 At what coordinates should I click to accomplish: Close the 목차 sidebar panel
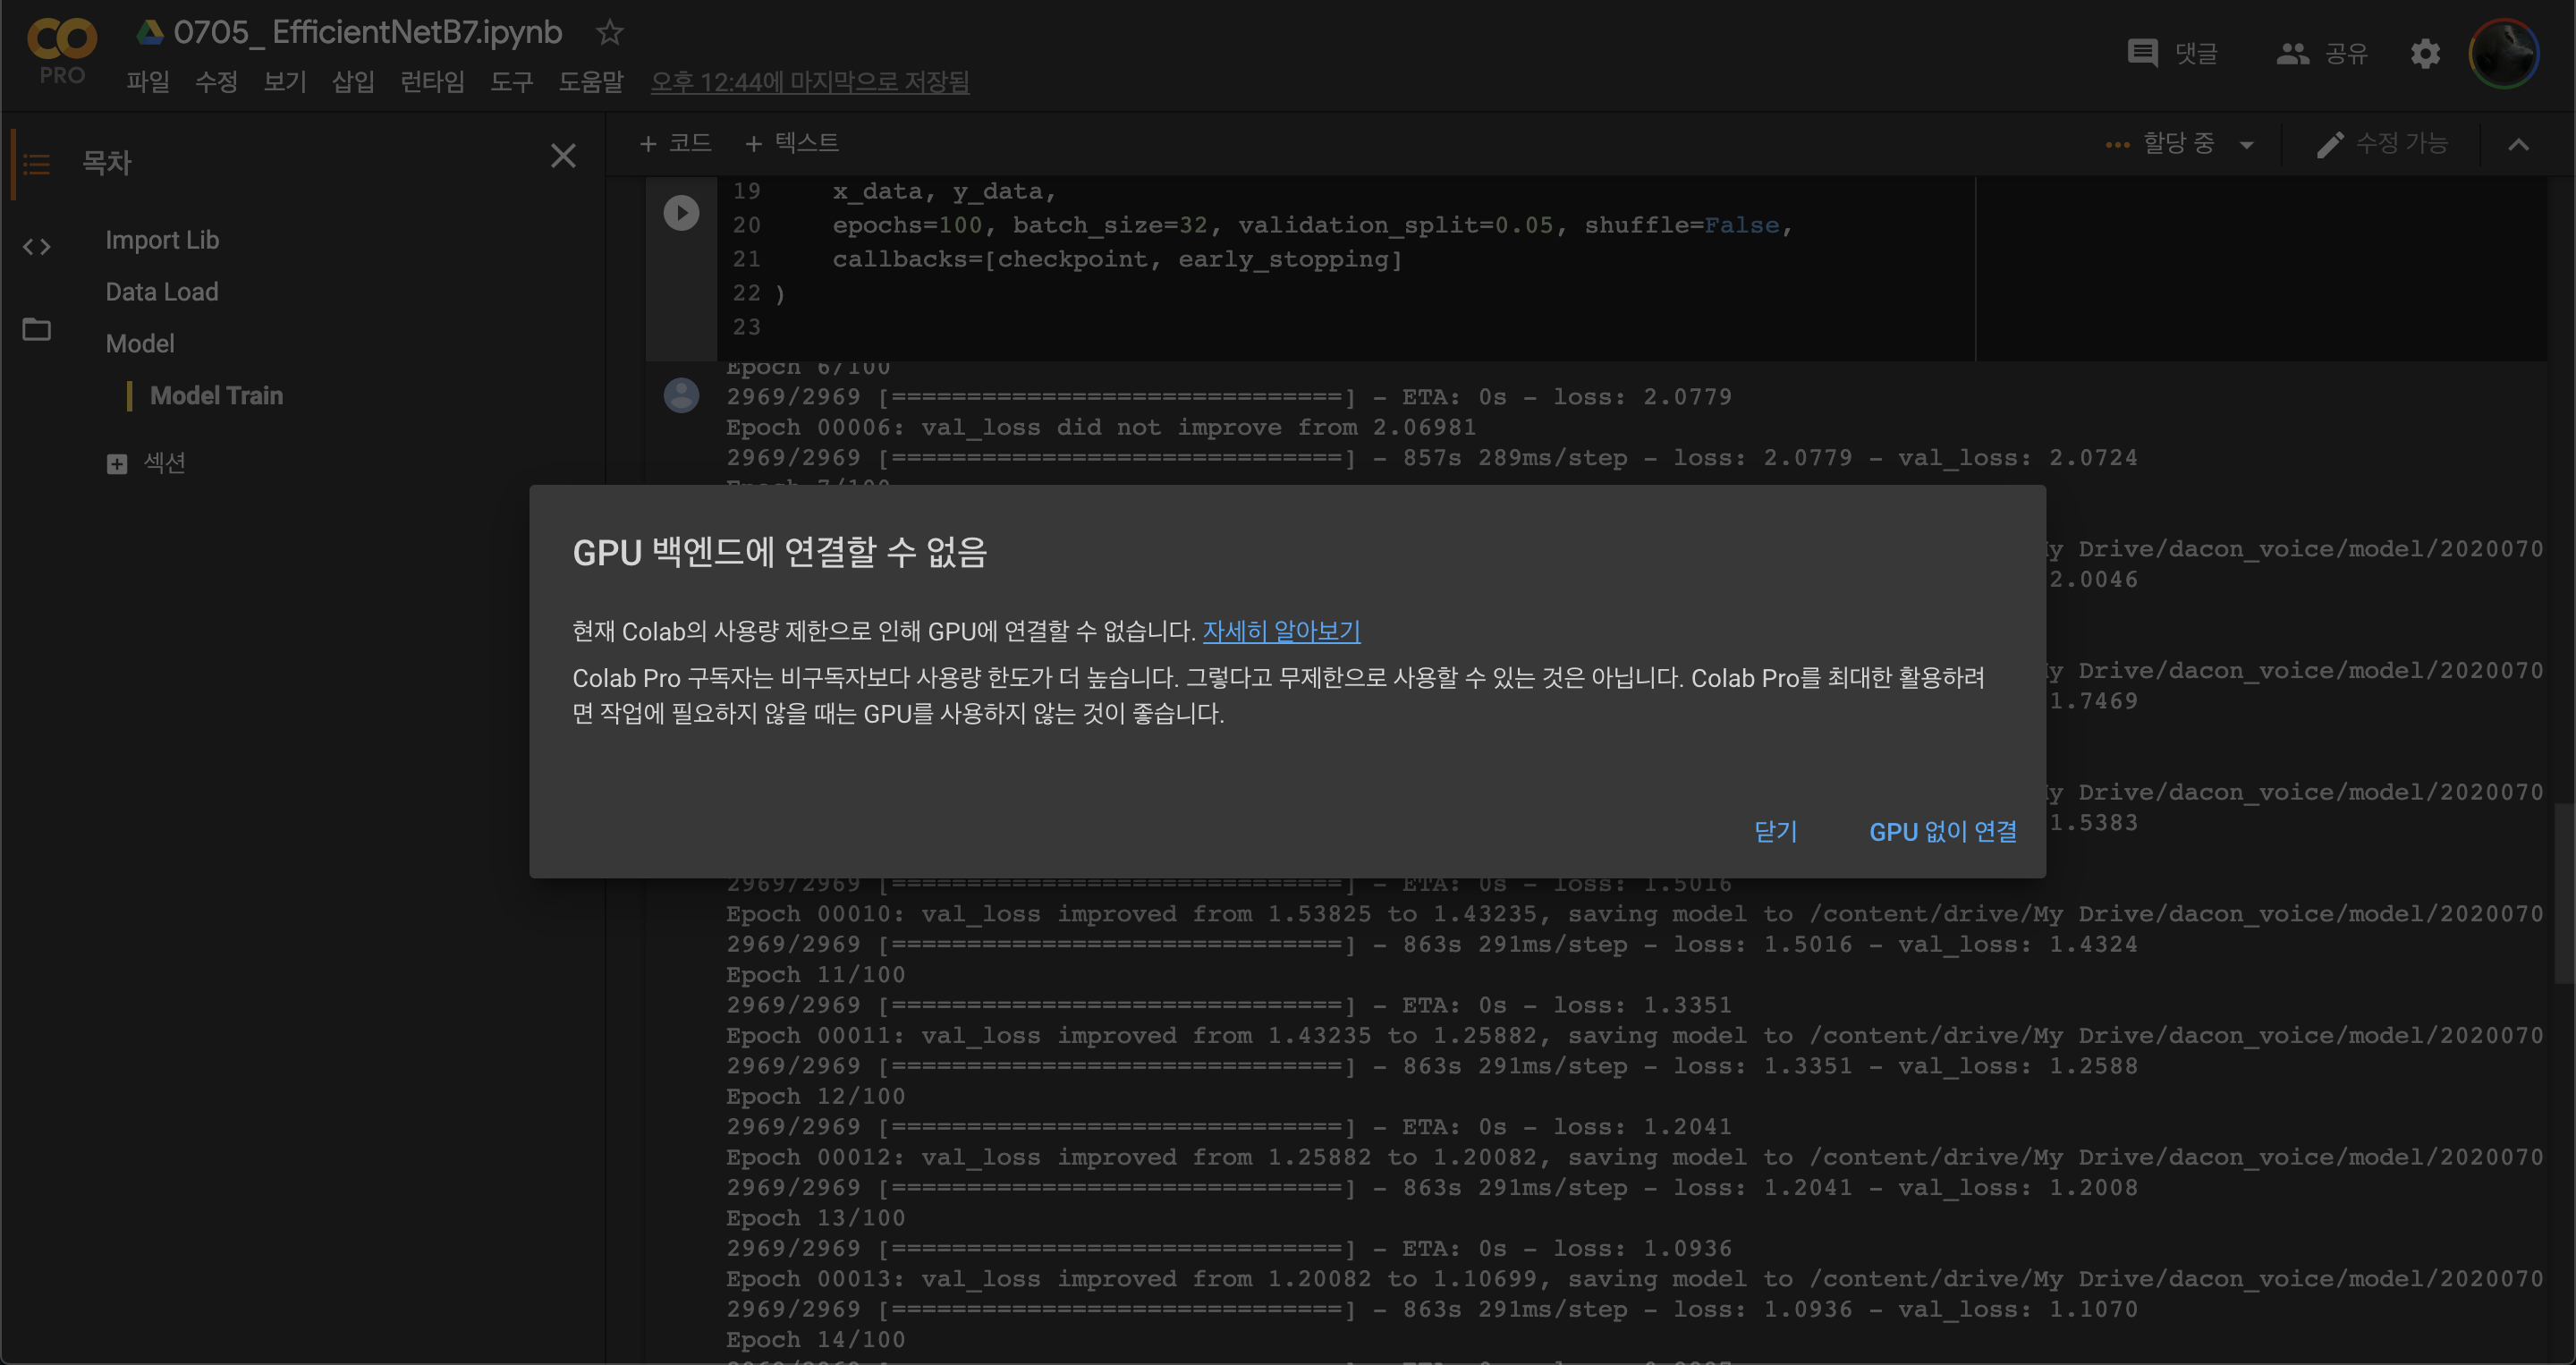(563, 156)
